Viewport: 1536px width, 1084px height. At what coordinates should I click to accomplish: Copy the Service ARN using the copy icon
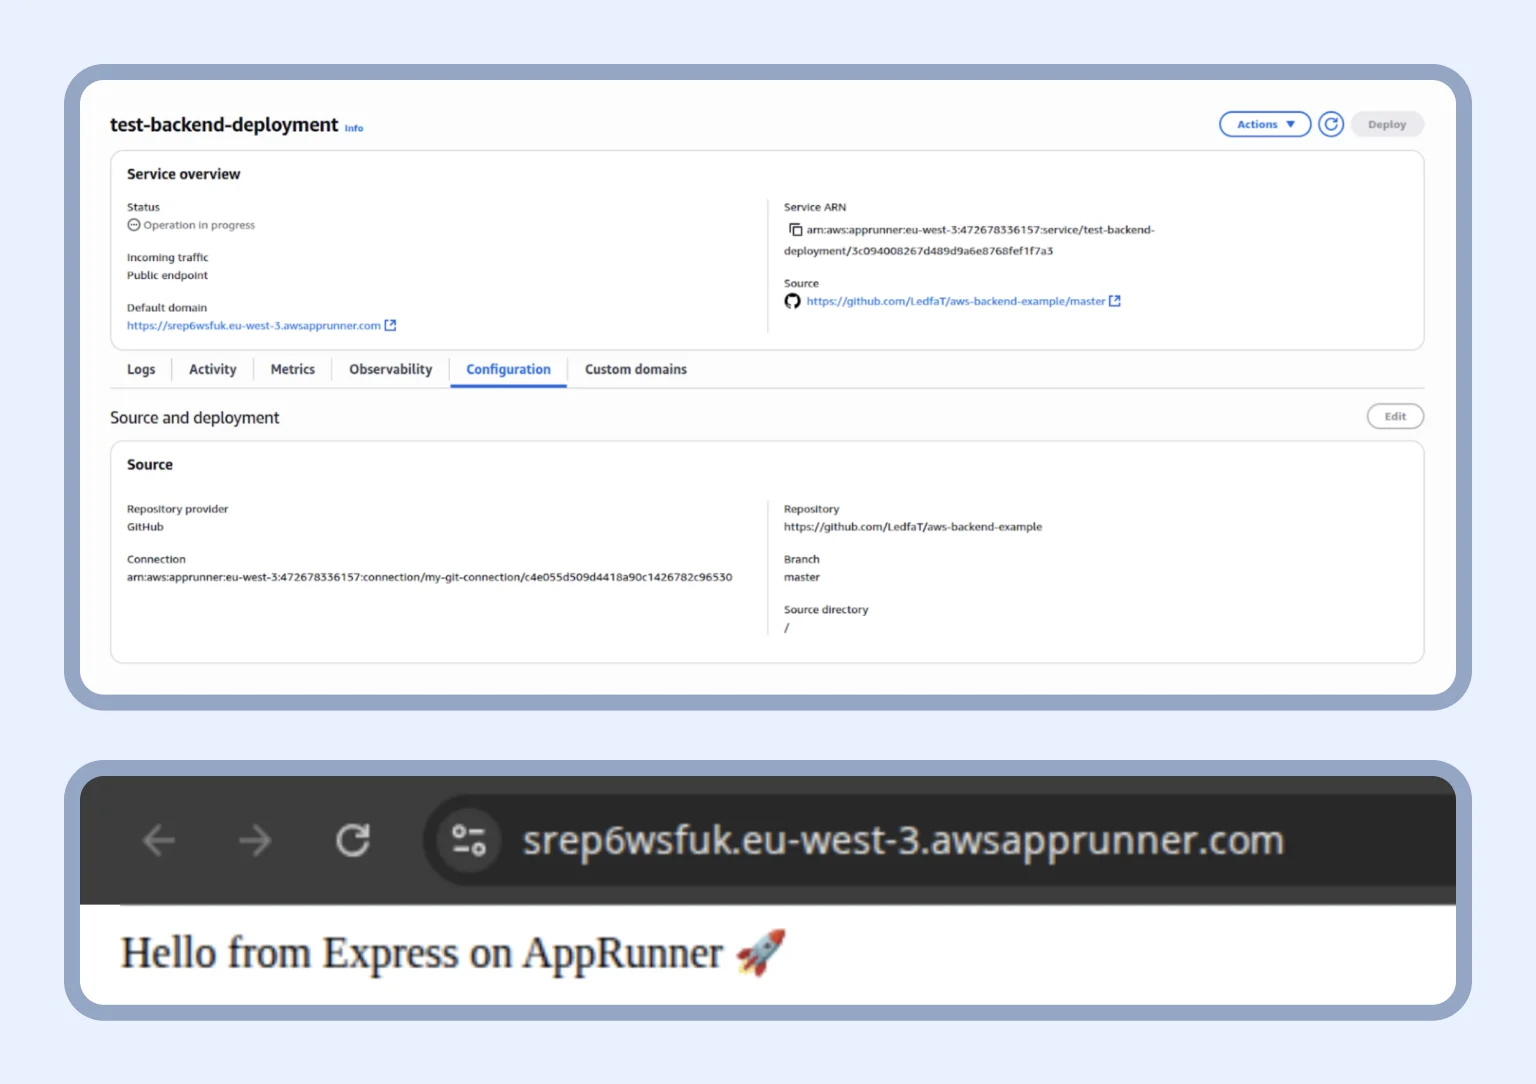(796, 229)
